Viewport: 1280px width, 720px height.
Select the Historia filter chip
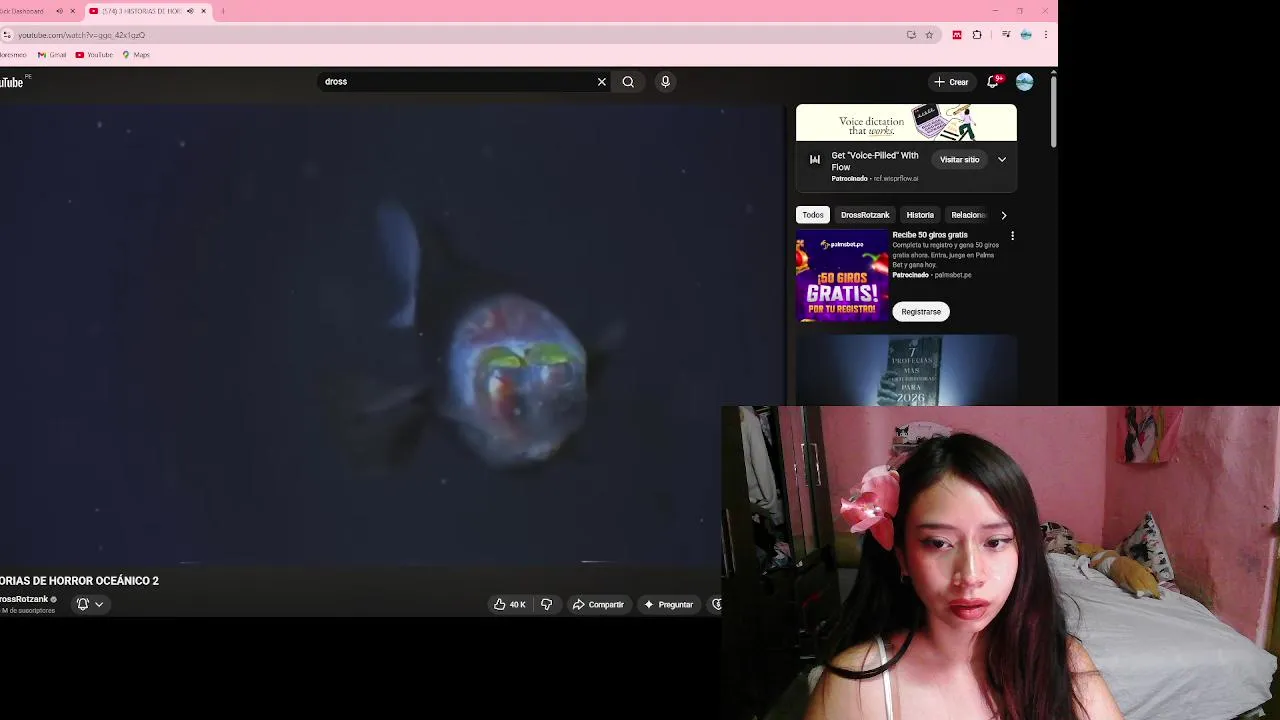pos(920,215)
